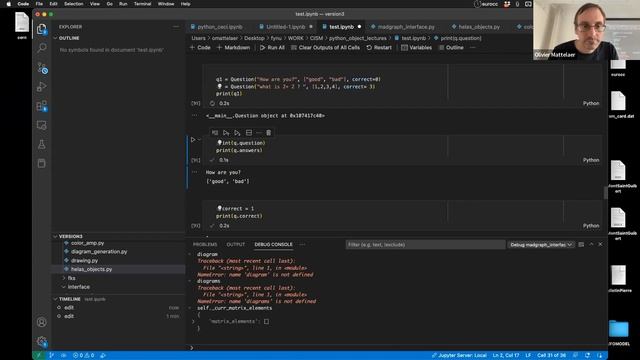
Task: Expand the fks folder
Action: click(71, 278)
